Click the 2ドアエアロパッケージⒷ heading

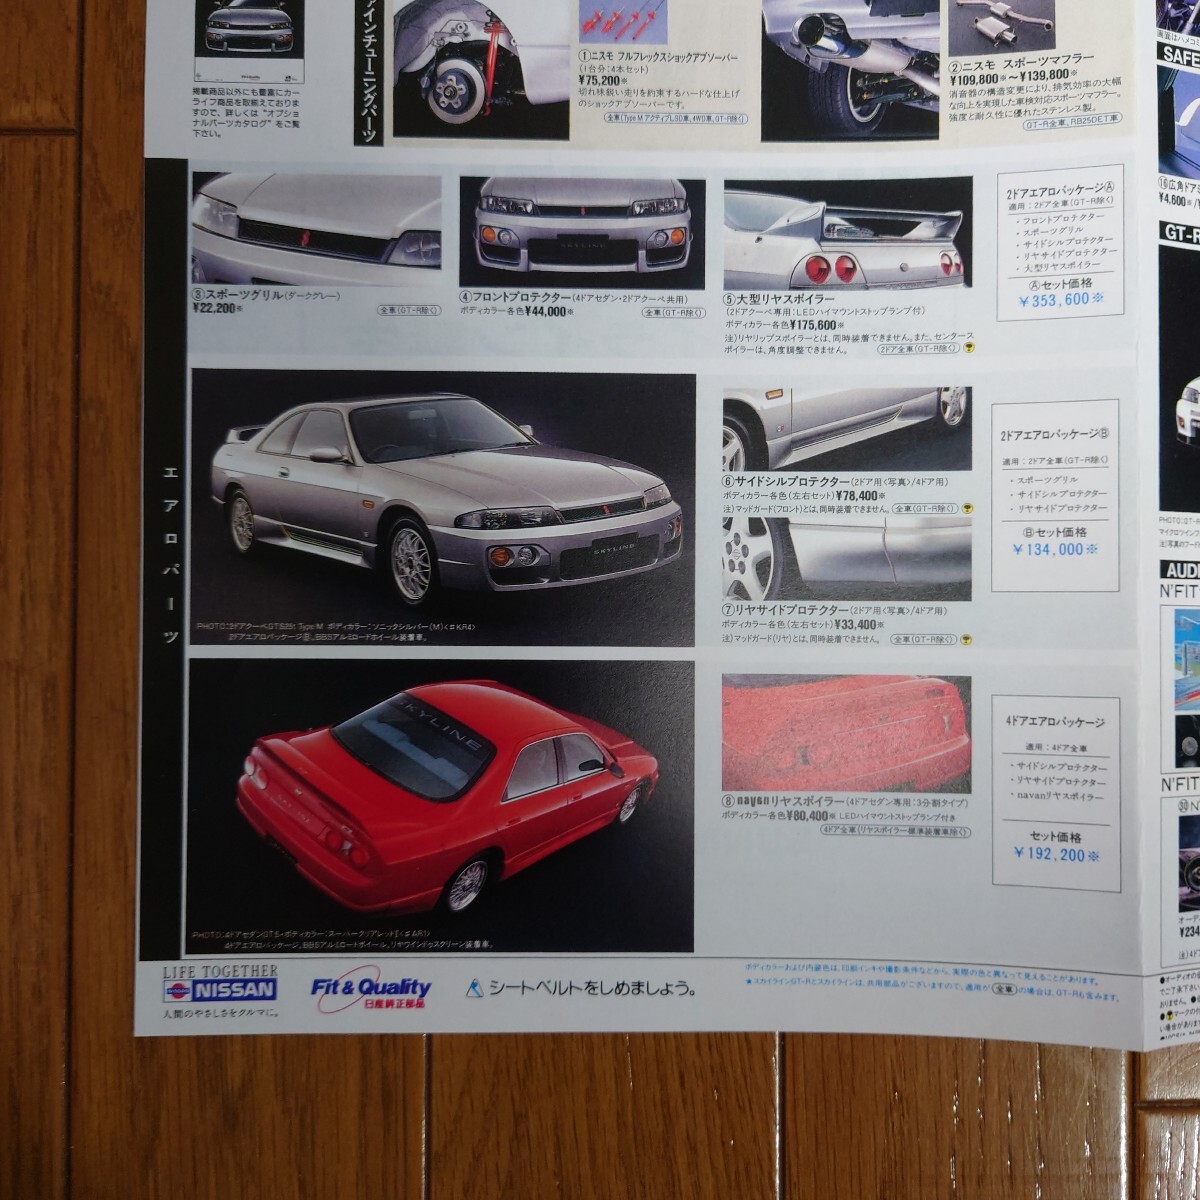click(1057, 433)
